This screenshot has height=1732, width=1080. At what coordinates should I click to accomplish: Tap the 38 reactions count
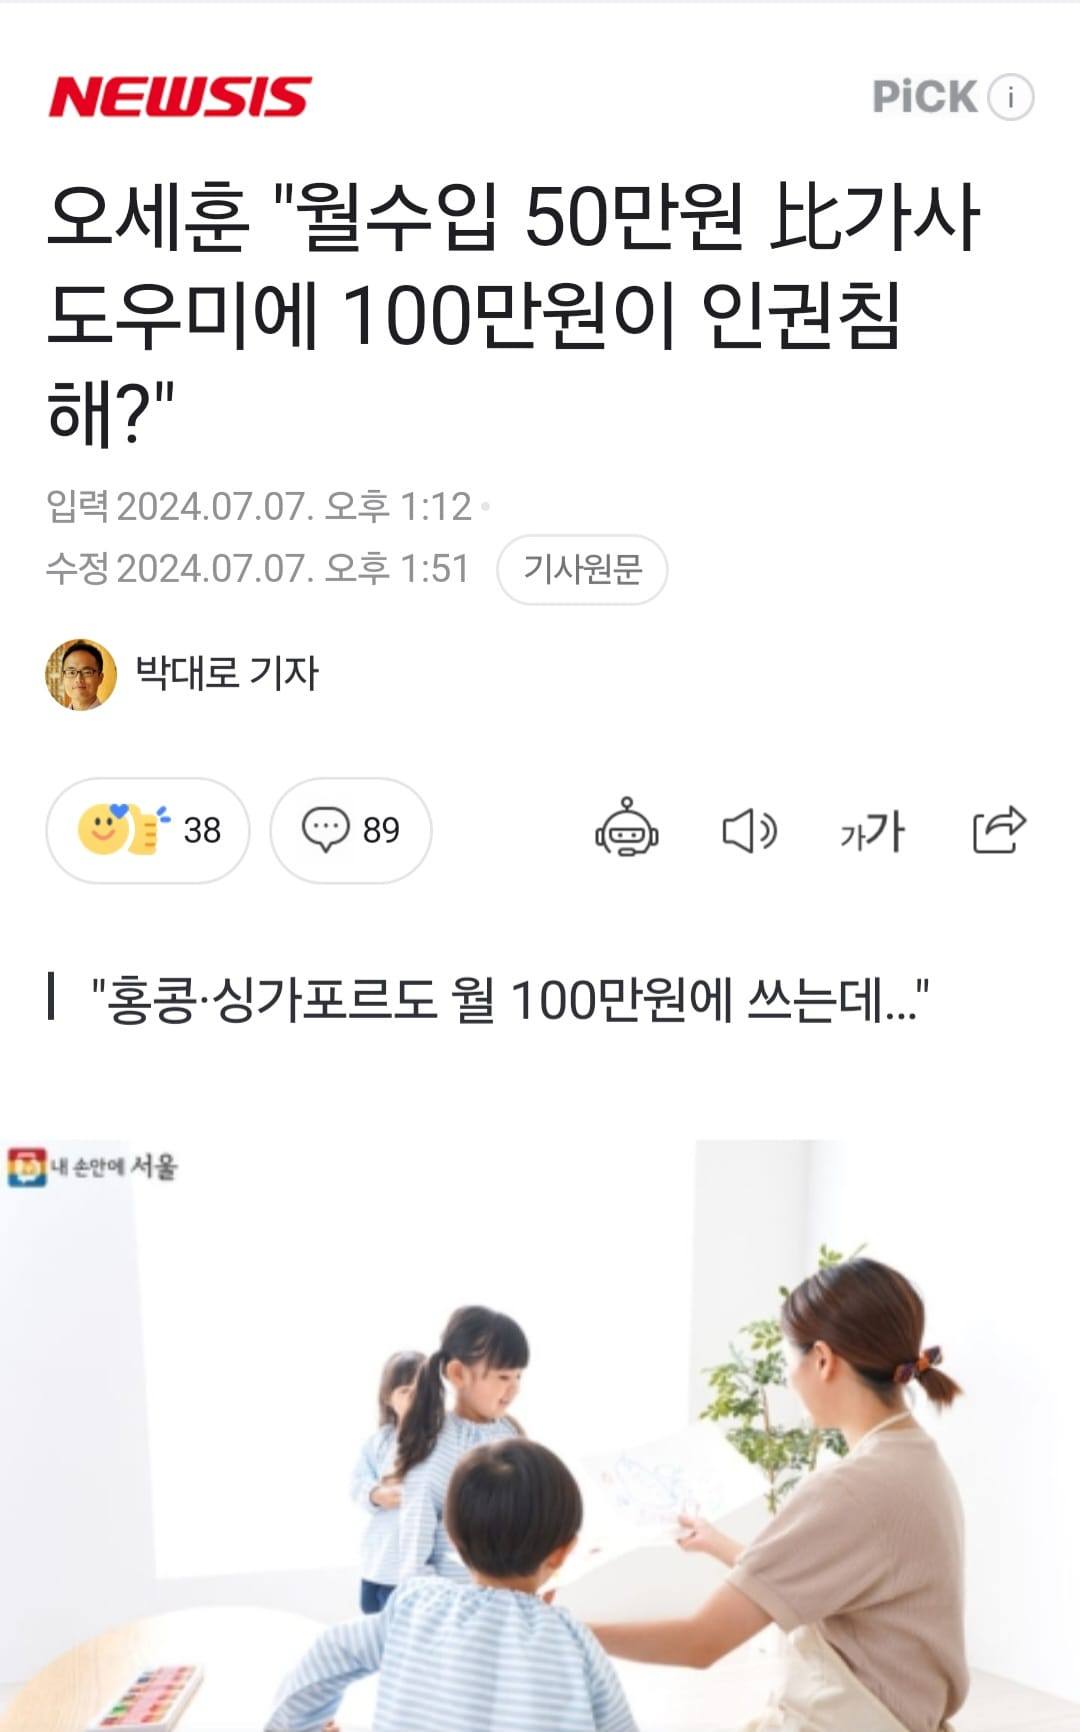202,830
